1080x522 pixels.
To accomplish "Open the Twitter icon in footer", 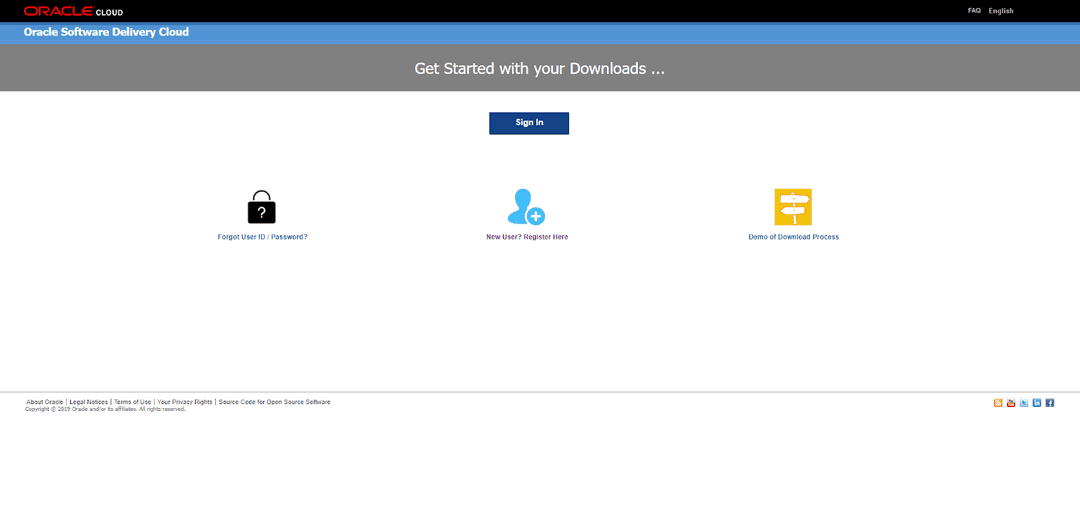I will point(1024,403).
